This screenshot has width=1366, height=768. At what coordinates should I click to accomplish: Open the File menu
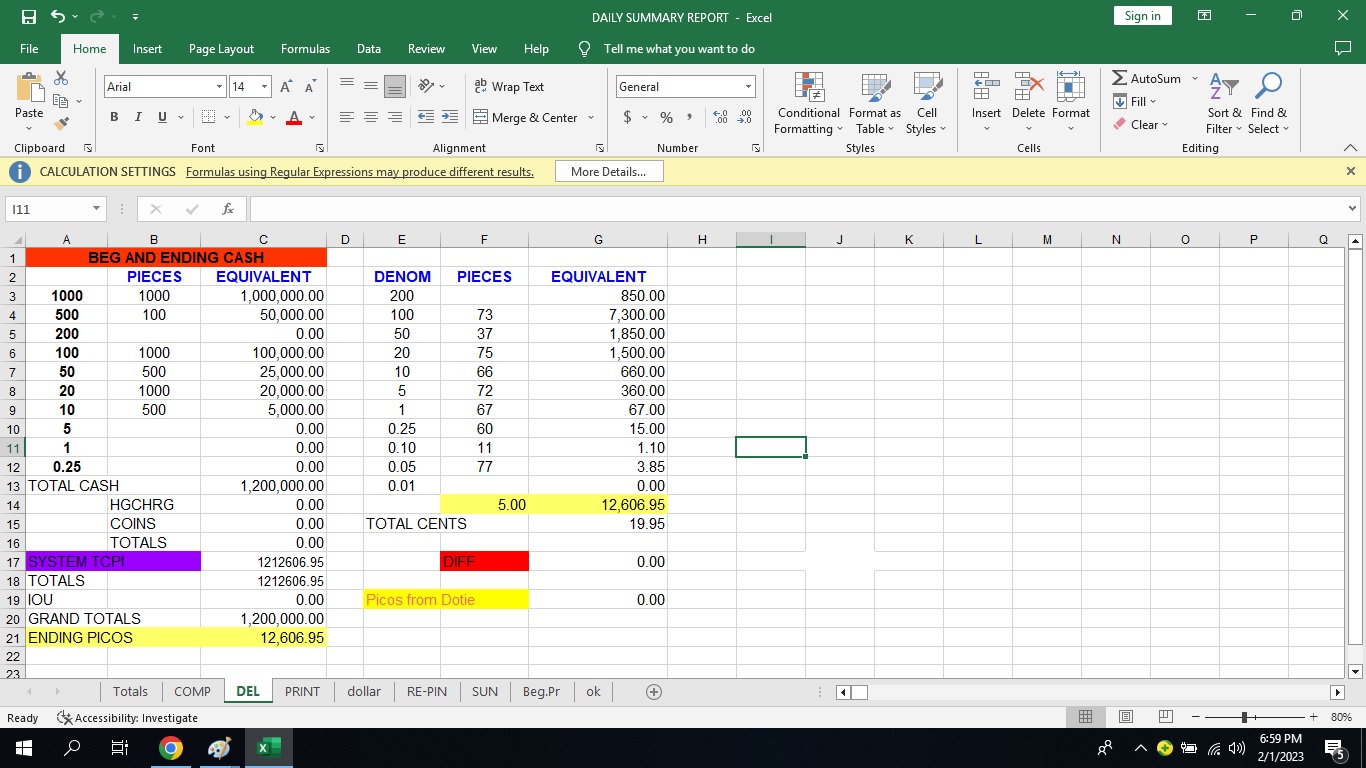tap(29, 48)
